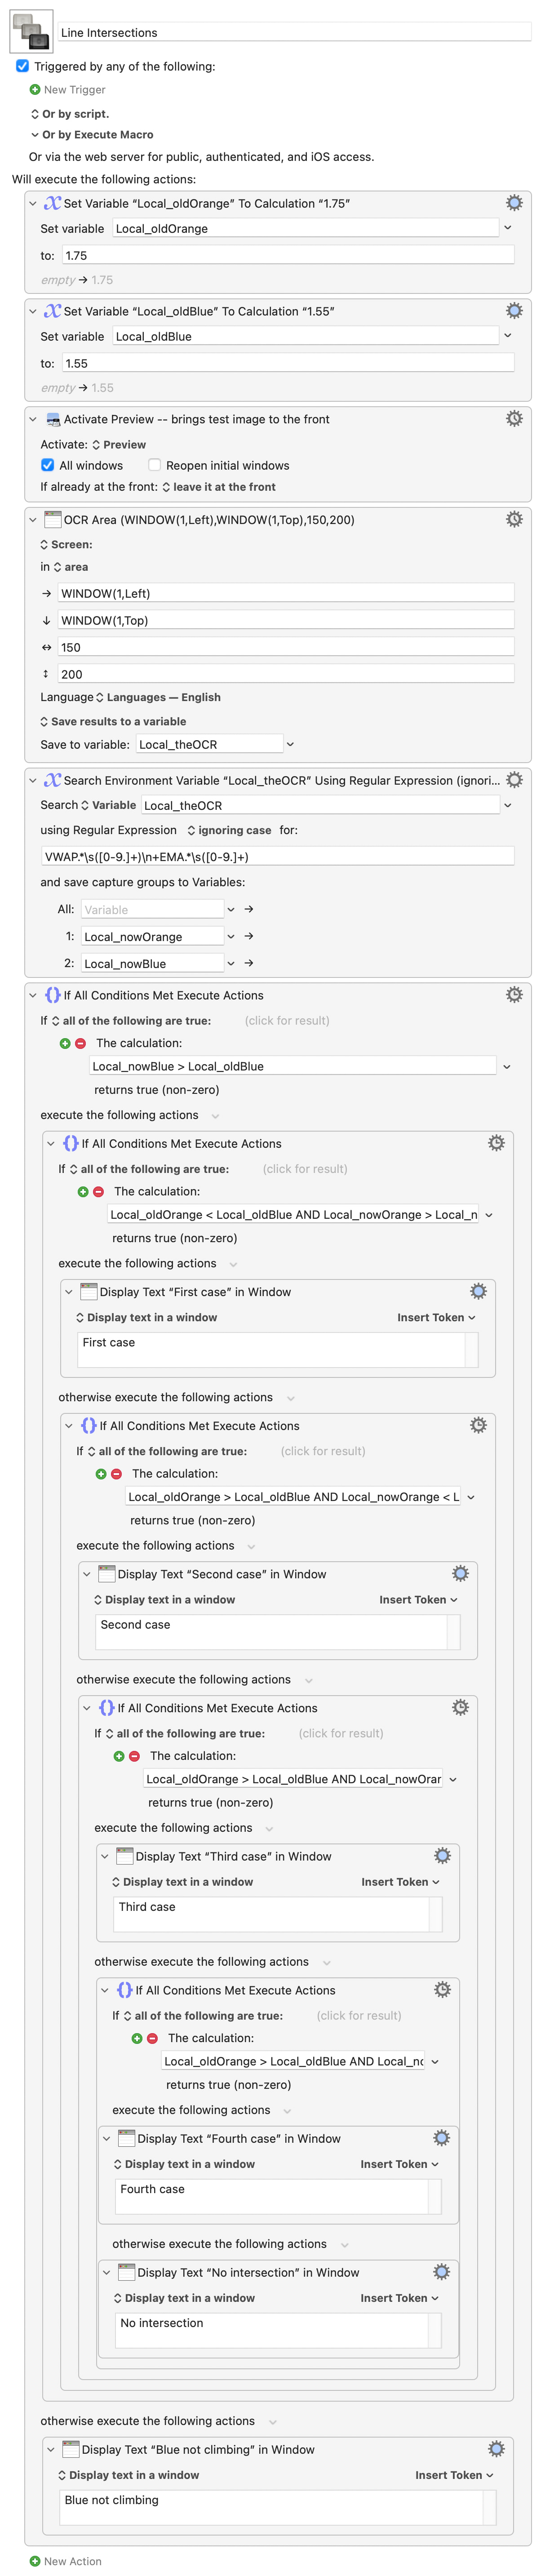The height and width of the screenshot is (2576, 541).
Task: Open gear menu for Display Text First case action
Action: pos(478,1291)
